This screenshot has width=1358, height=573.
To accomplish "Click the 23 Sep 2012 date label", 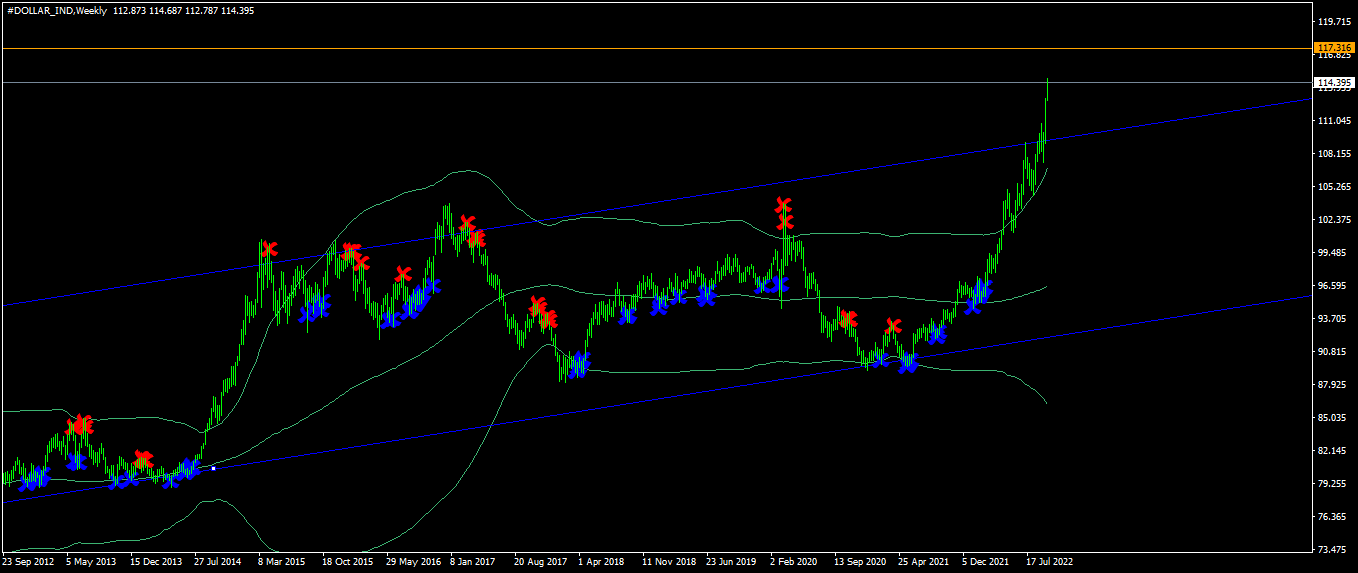I will click(29, 562).
